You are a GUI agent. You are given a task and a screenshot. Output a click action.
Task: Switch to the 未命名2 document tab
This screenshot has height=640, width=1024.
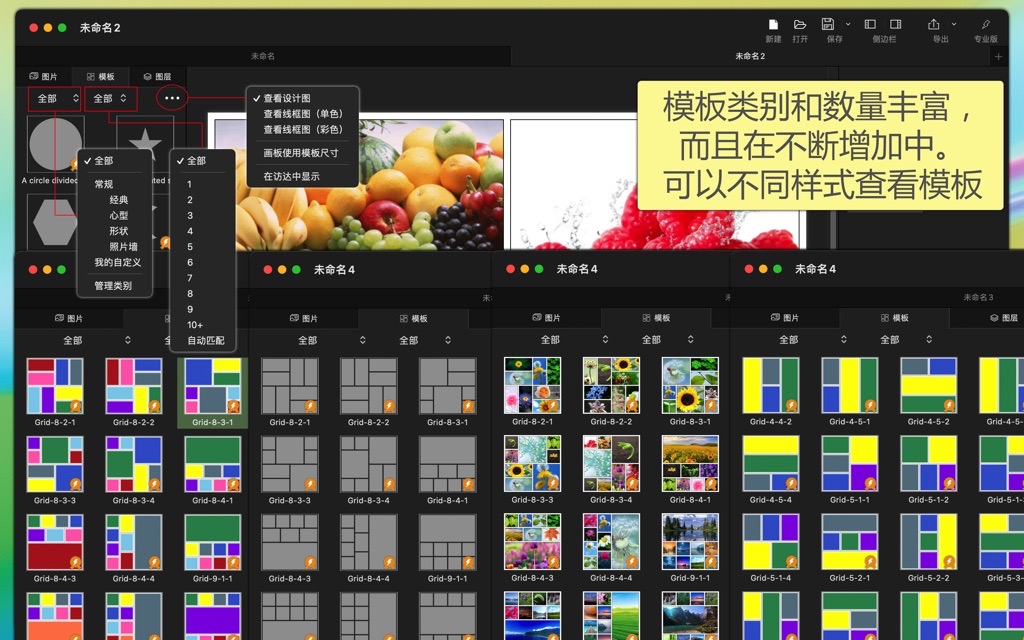click(x=750, y=57)
